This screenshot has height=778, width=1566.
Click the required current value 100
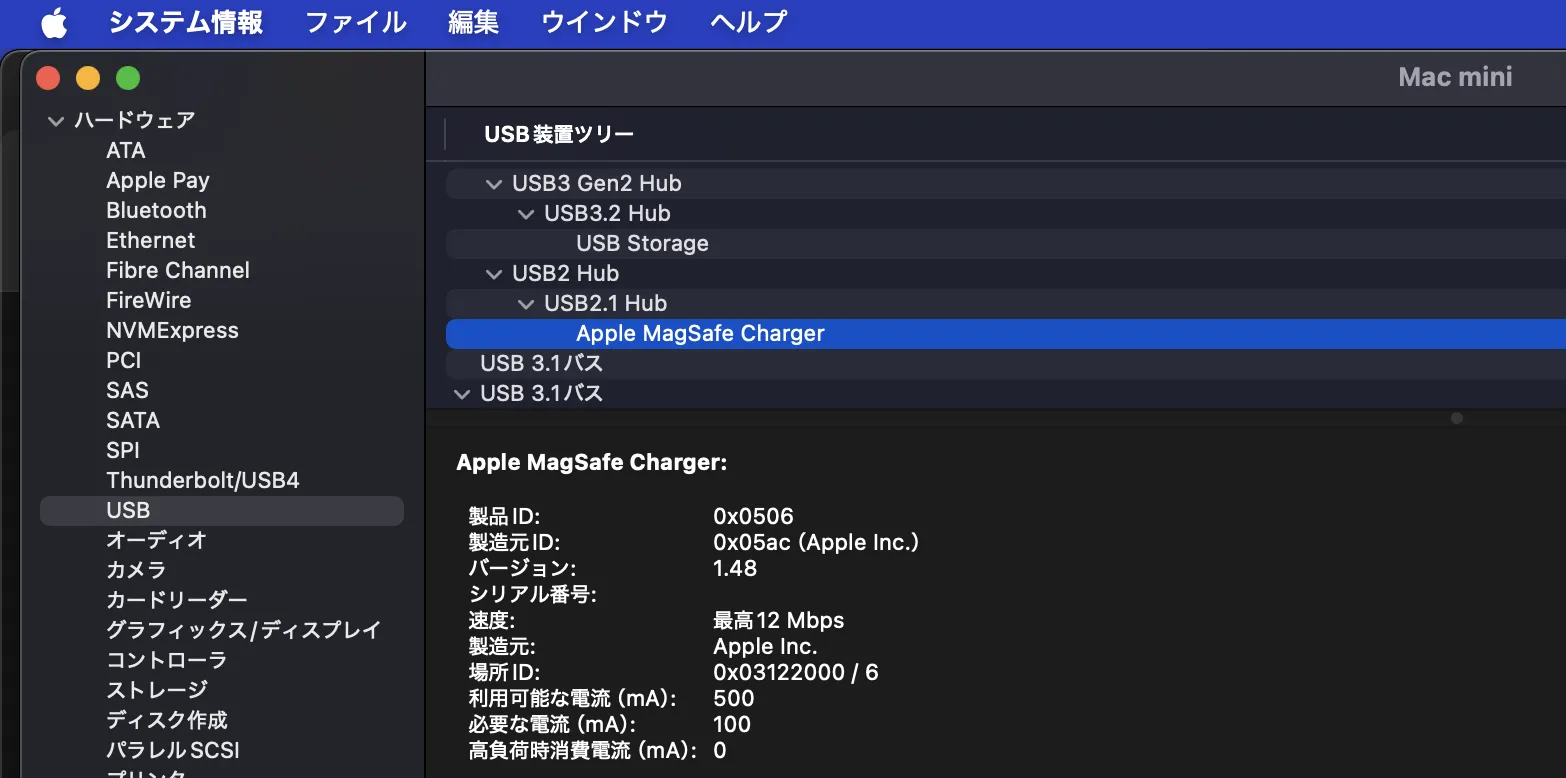732,725
